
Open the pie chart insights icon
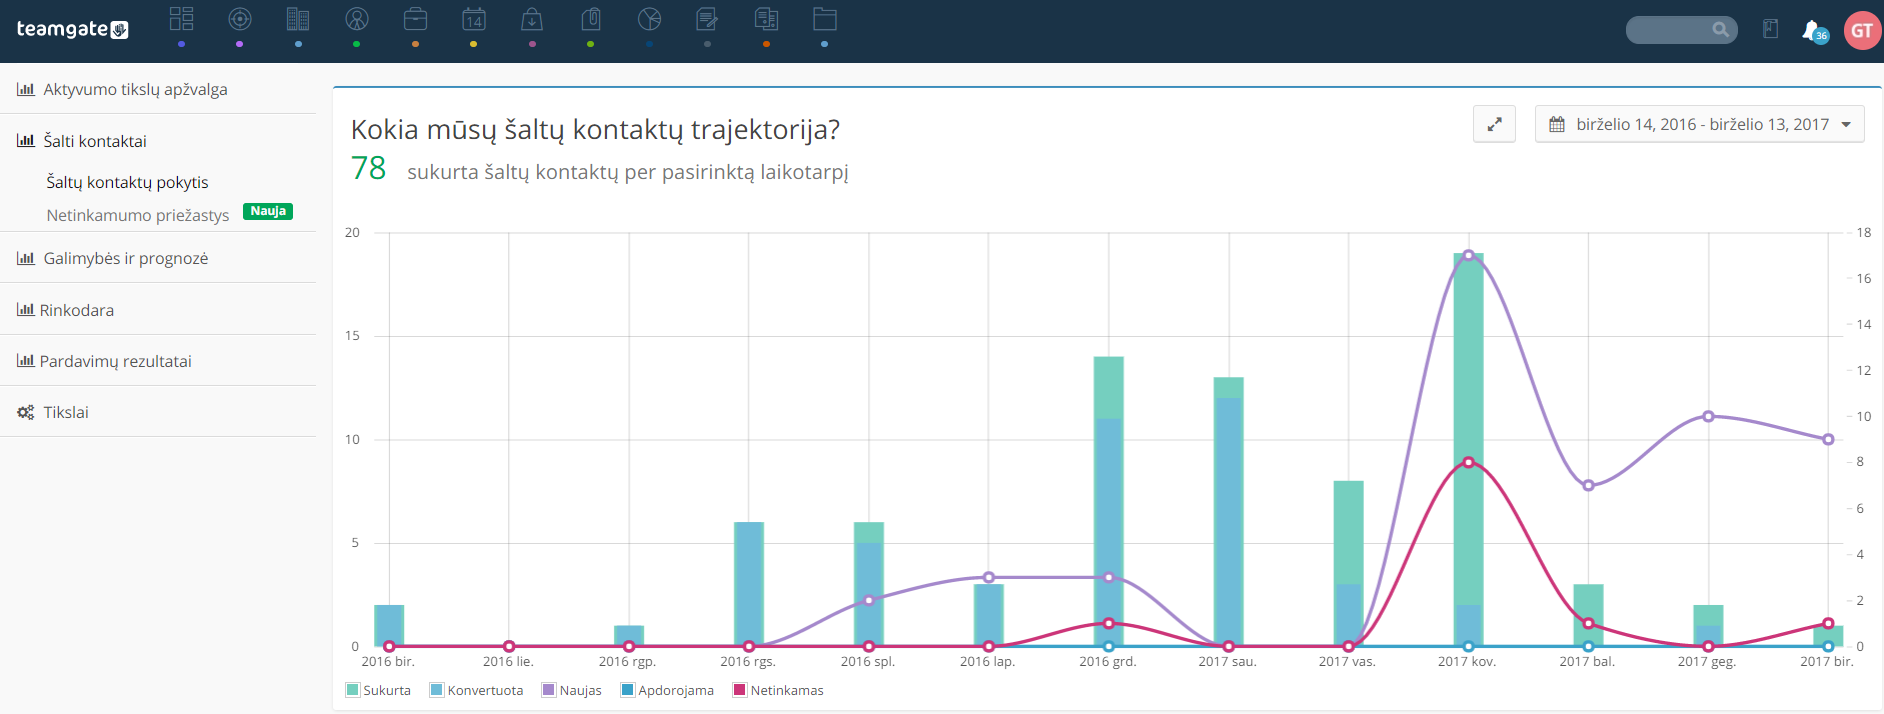click(x=649, y=19)
